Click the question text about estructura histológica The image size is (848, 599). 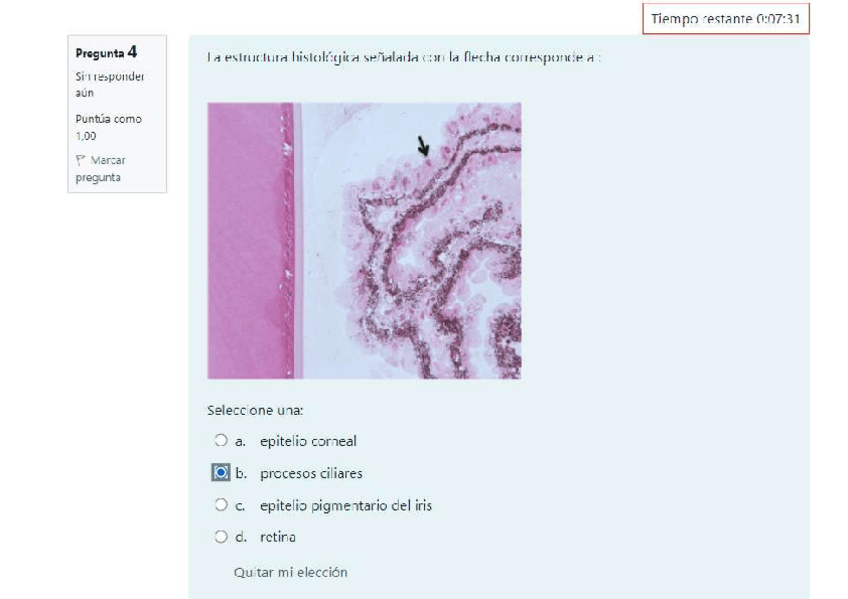(404, 57)
